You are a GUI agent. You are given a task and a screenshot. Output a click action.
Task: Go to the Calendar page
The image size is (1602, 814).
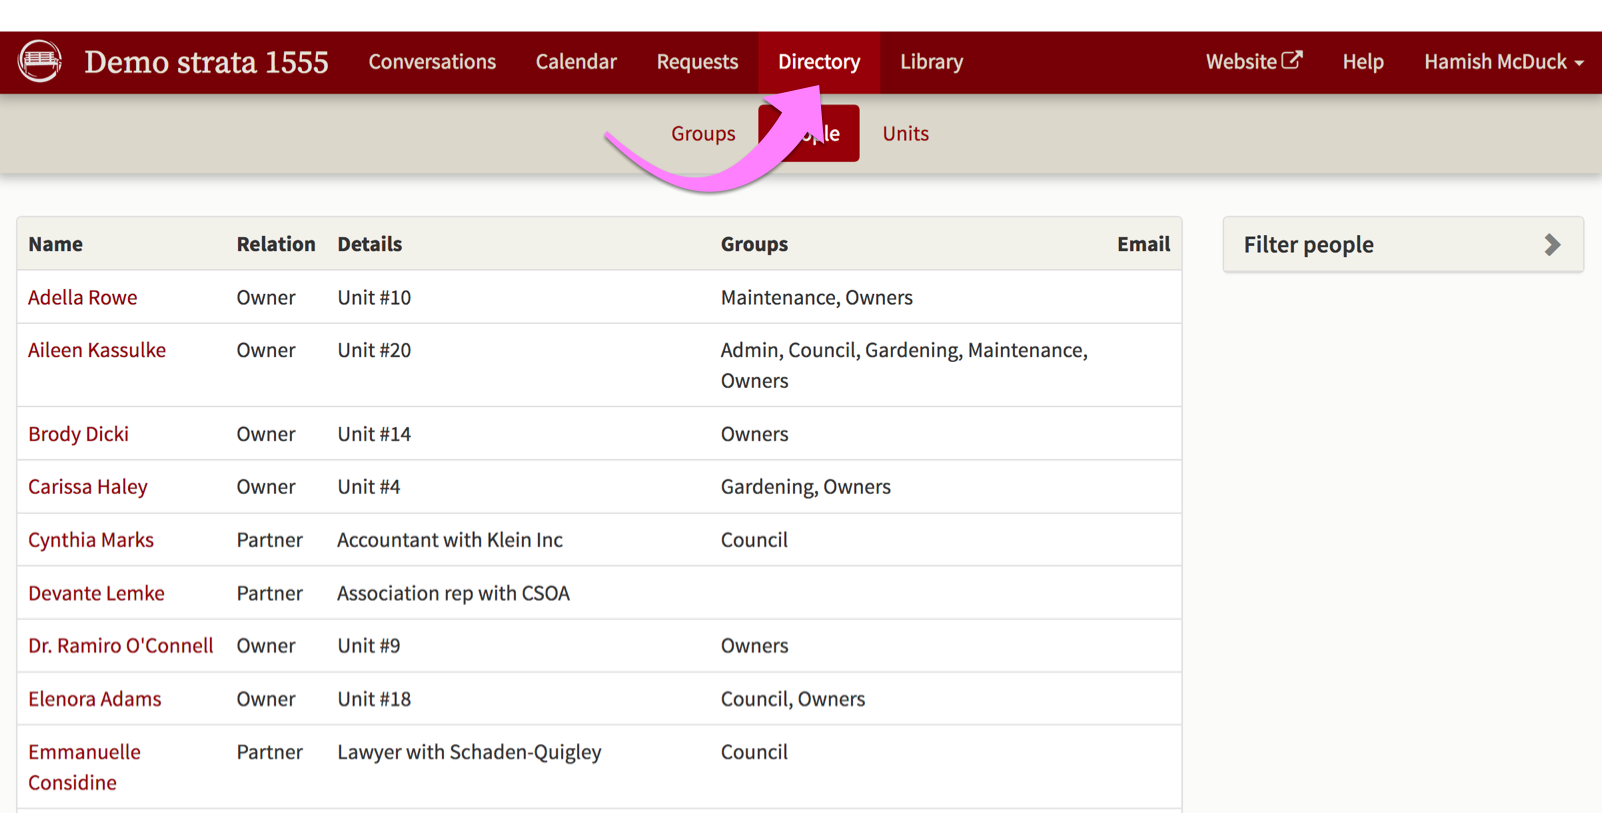tap(576, 62)
